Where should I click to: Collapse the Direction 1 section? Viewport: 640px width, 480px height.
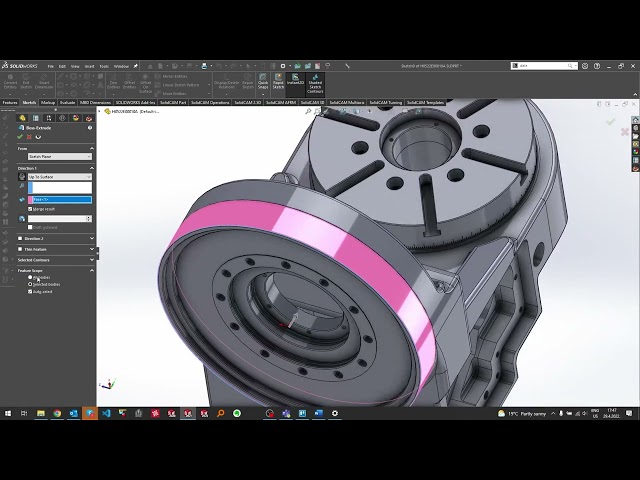pos(92,168)
